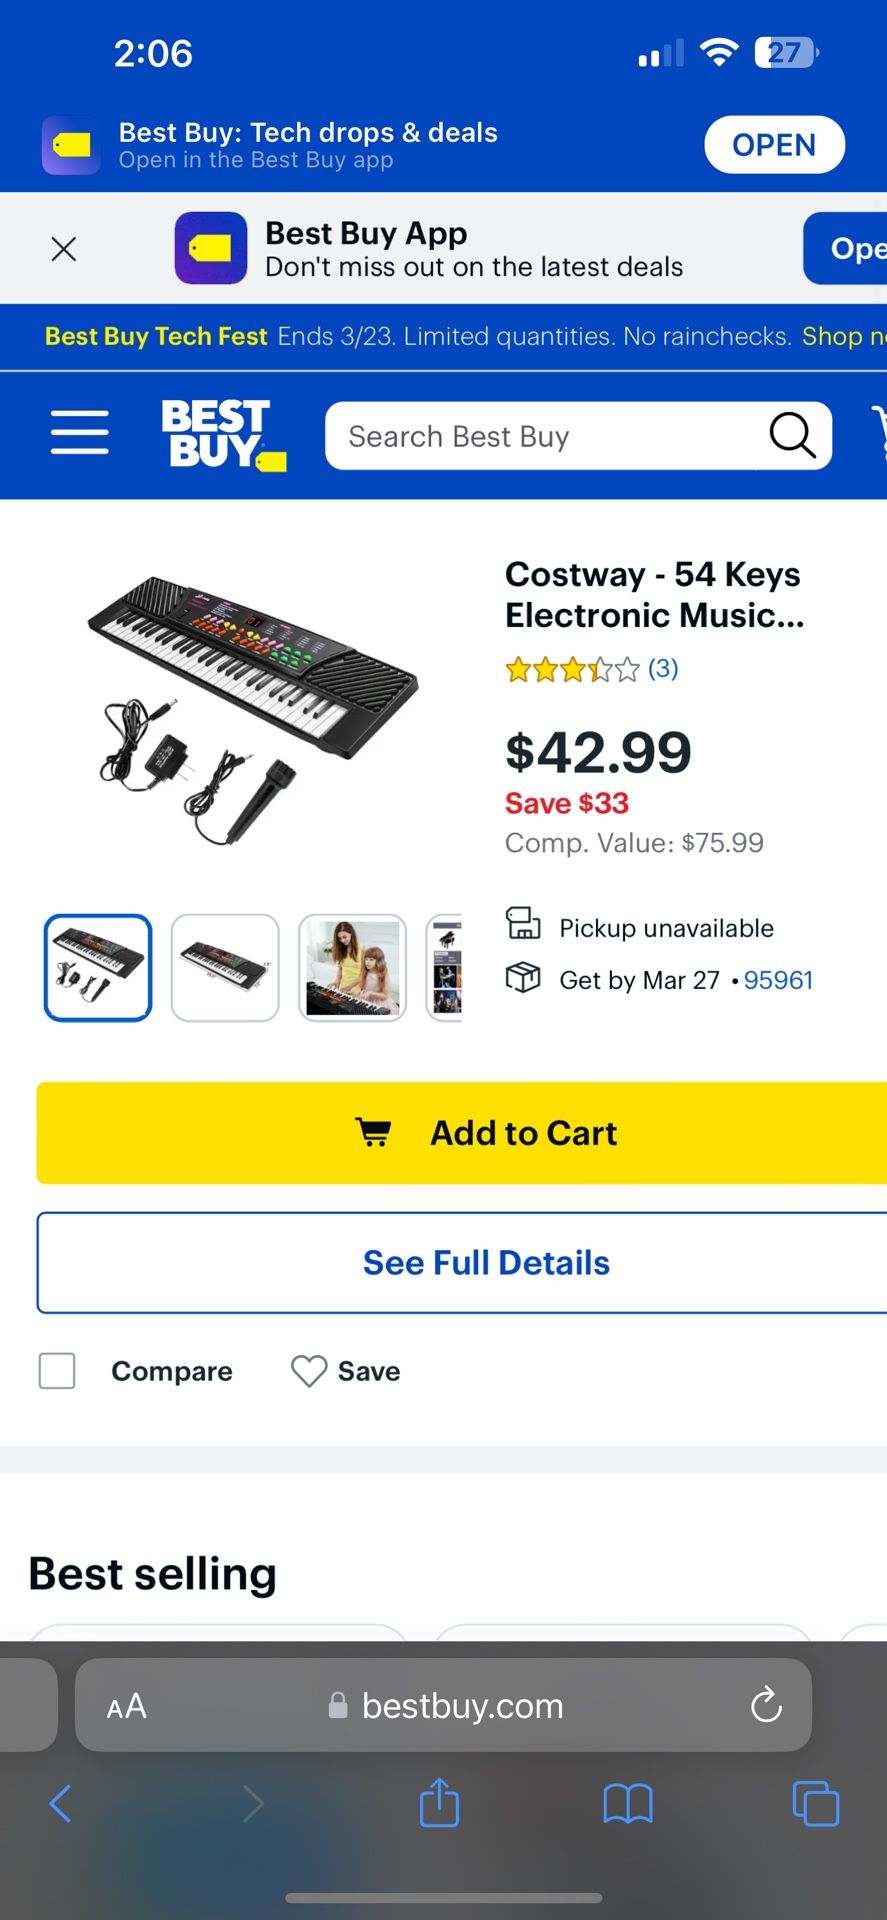
Task: Select the second keyboard thumbnail
Action: [x=225, y=968]
